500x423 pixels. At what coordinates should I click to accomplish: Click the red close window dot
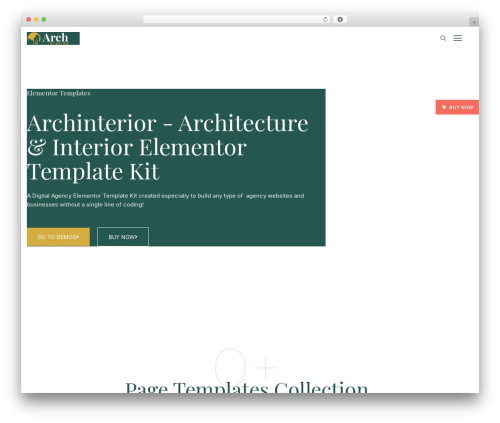pos(29,20)
